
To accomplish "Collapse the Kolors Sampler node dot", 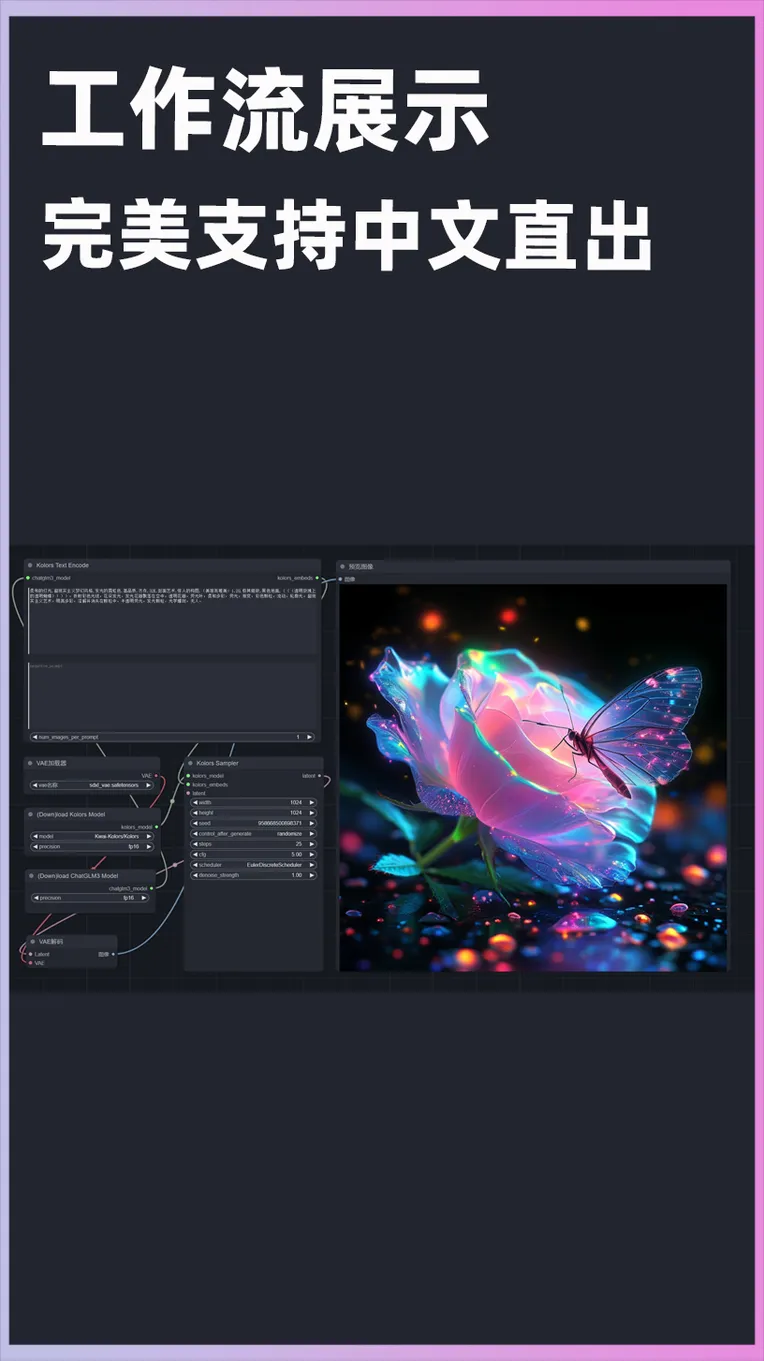I will (189, 763).
